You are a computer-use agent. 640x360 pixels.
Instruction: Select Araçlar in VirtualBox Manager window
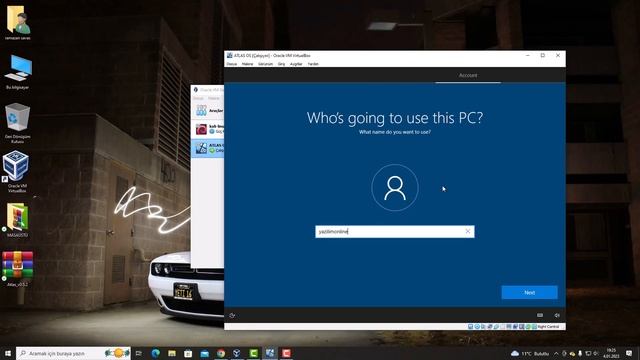point(208,110)
